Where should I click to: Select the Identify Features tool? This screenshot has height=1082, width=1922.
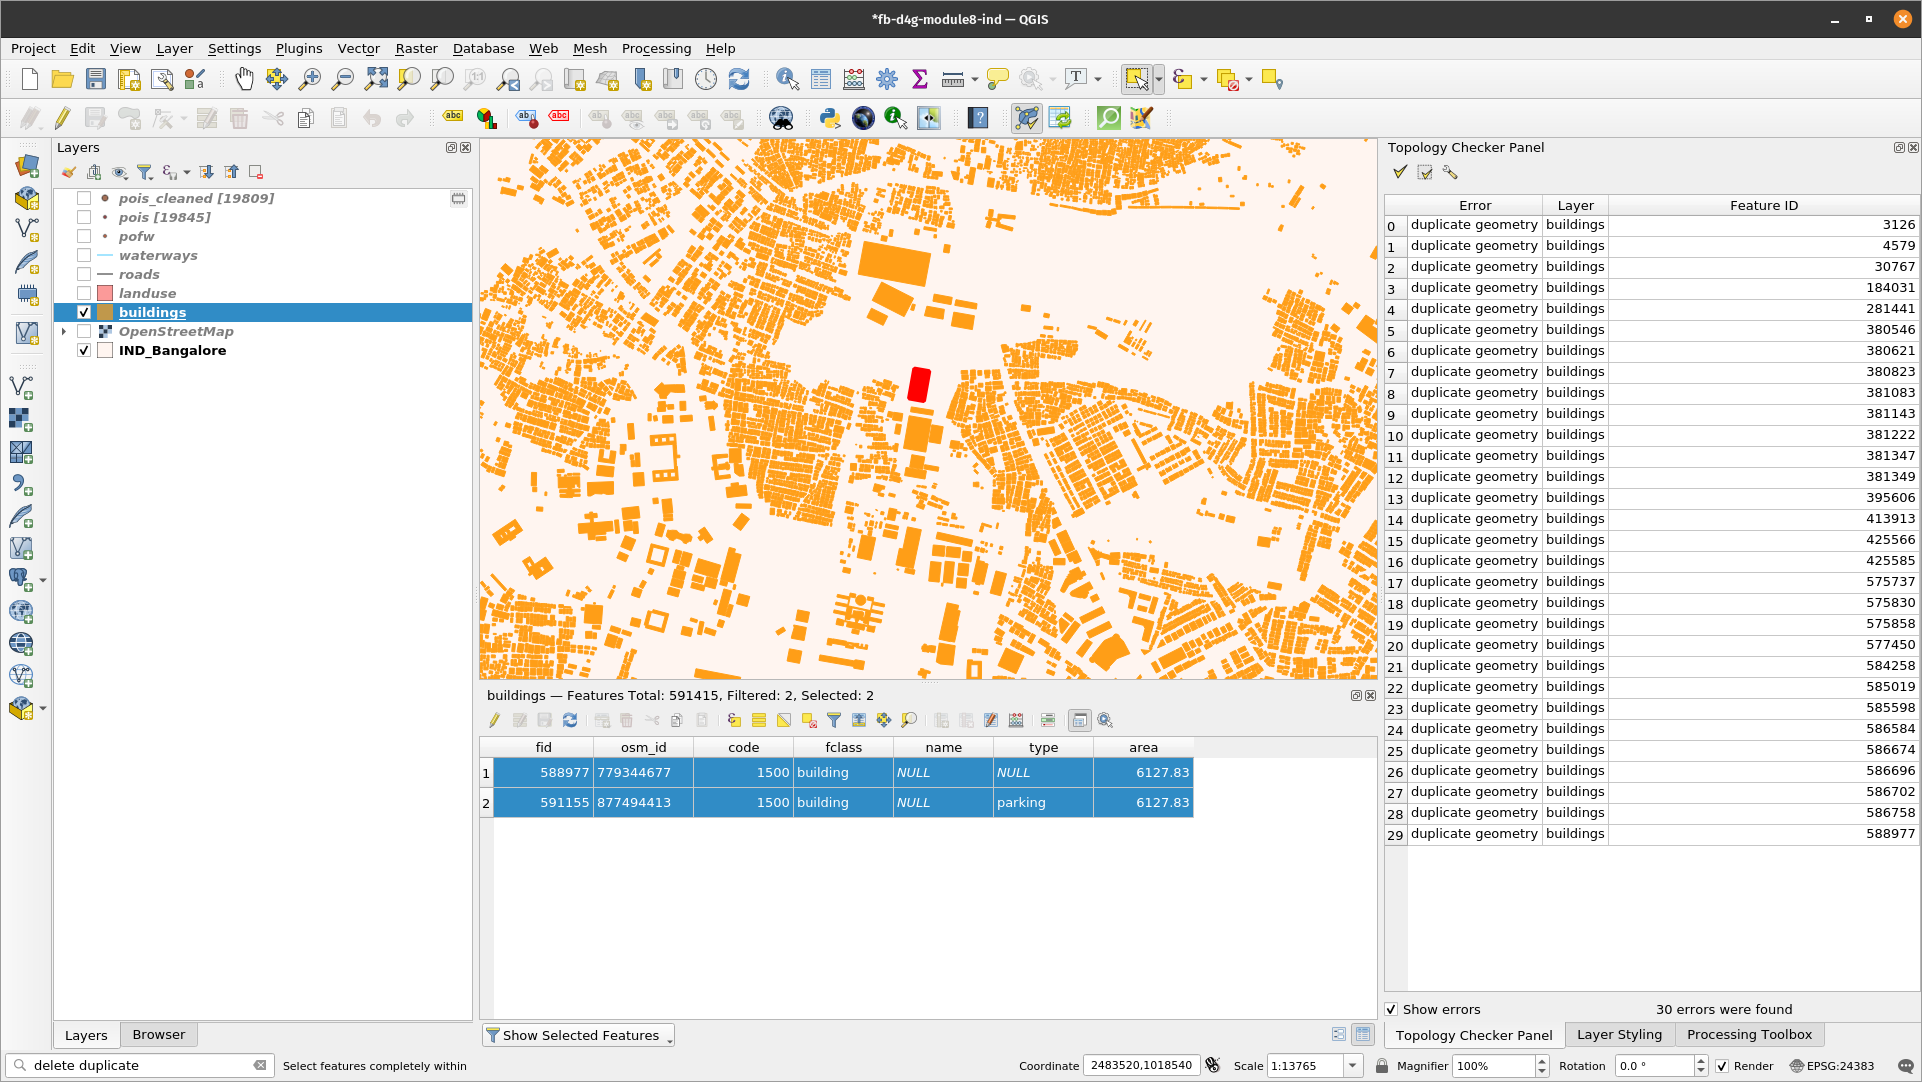tap(787, 80)
